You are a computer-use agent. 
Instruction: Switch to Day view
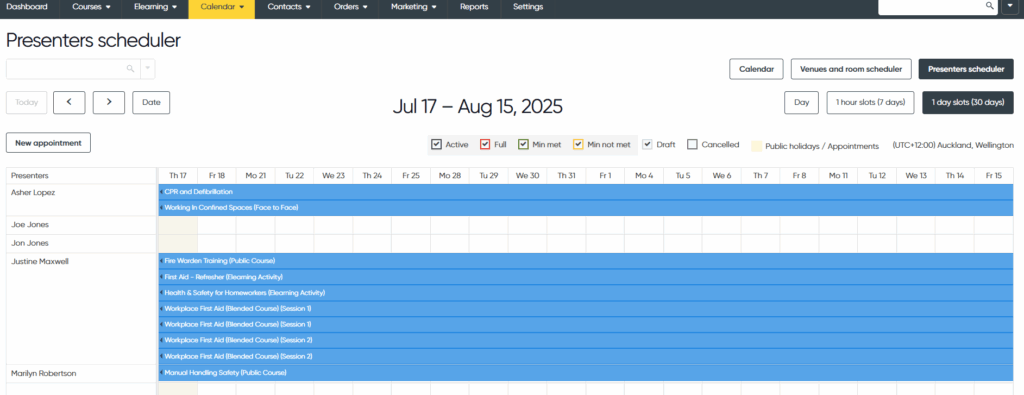(801, 103)
